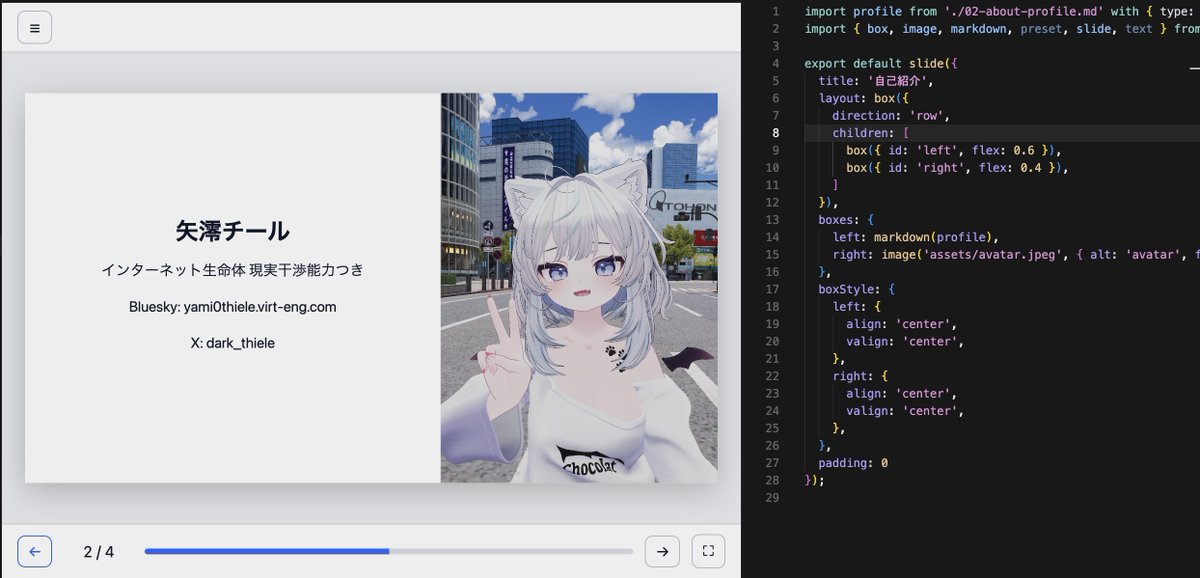Click the slide progress bar
Viewport: 1200px width, 578px height.
point(389,551)
